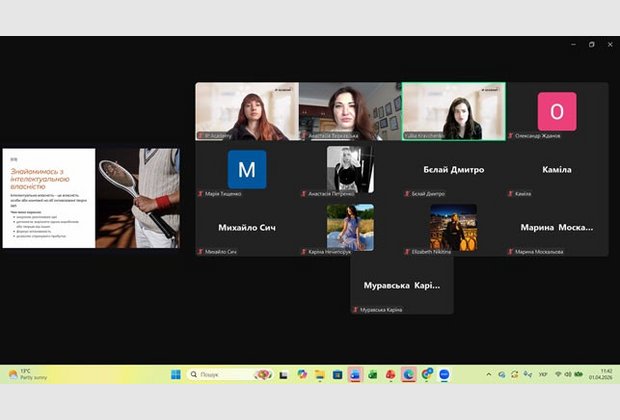Image resolution: width=620 pixels, height=420 pixels.
Task: Click the slide heading Знайомимось з інтелектуальною власністю
Action: coord(40,179)
